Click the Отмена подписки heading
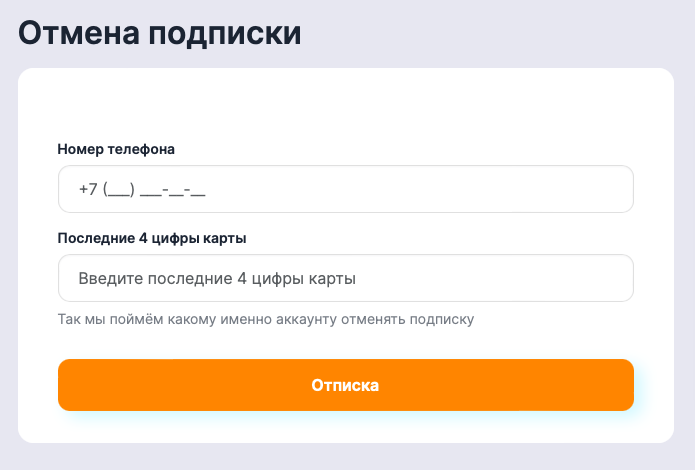The width and height of the screenshot is (695, 470). tap(160, 33)
